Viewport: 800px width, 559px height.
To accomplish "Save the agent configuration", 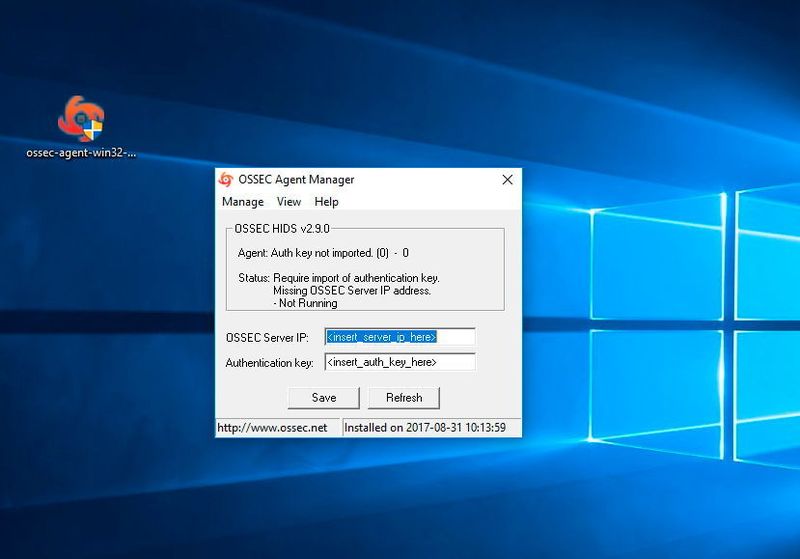I will 324,398.
